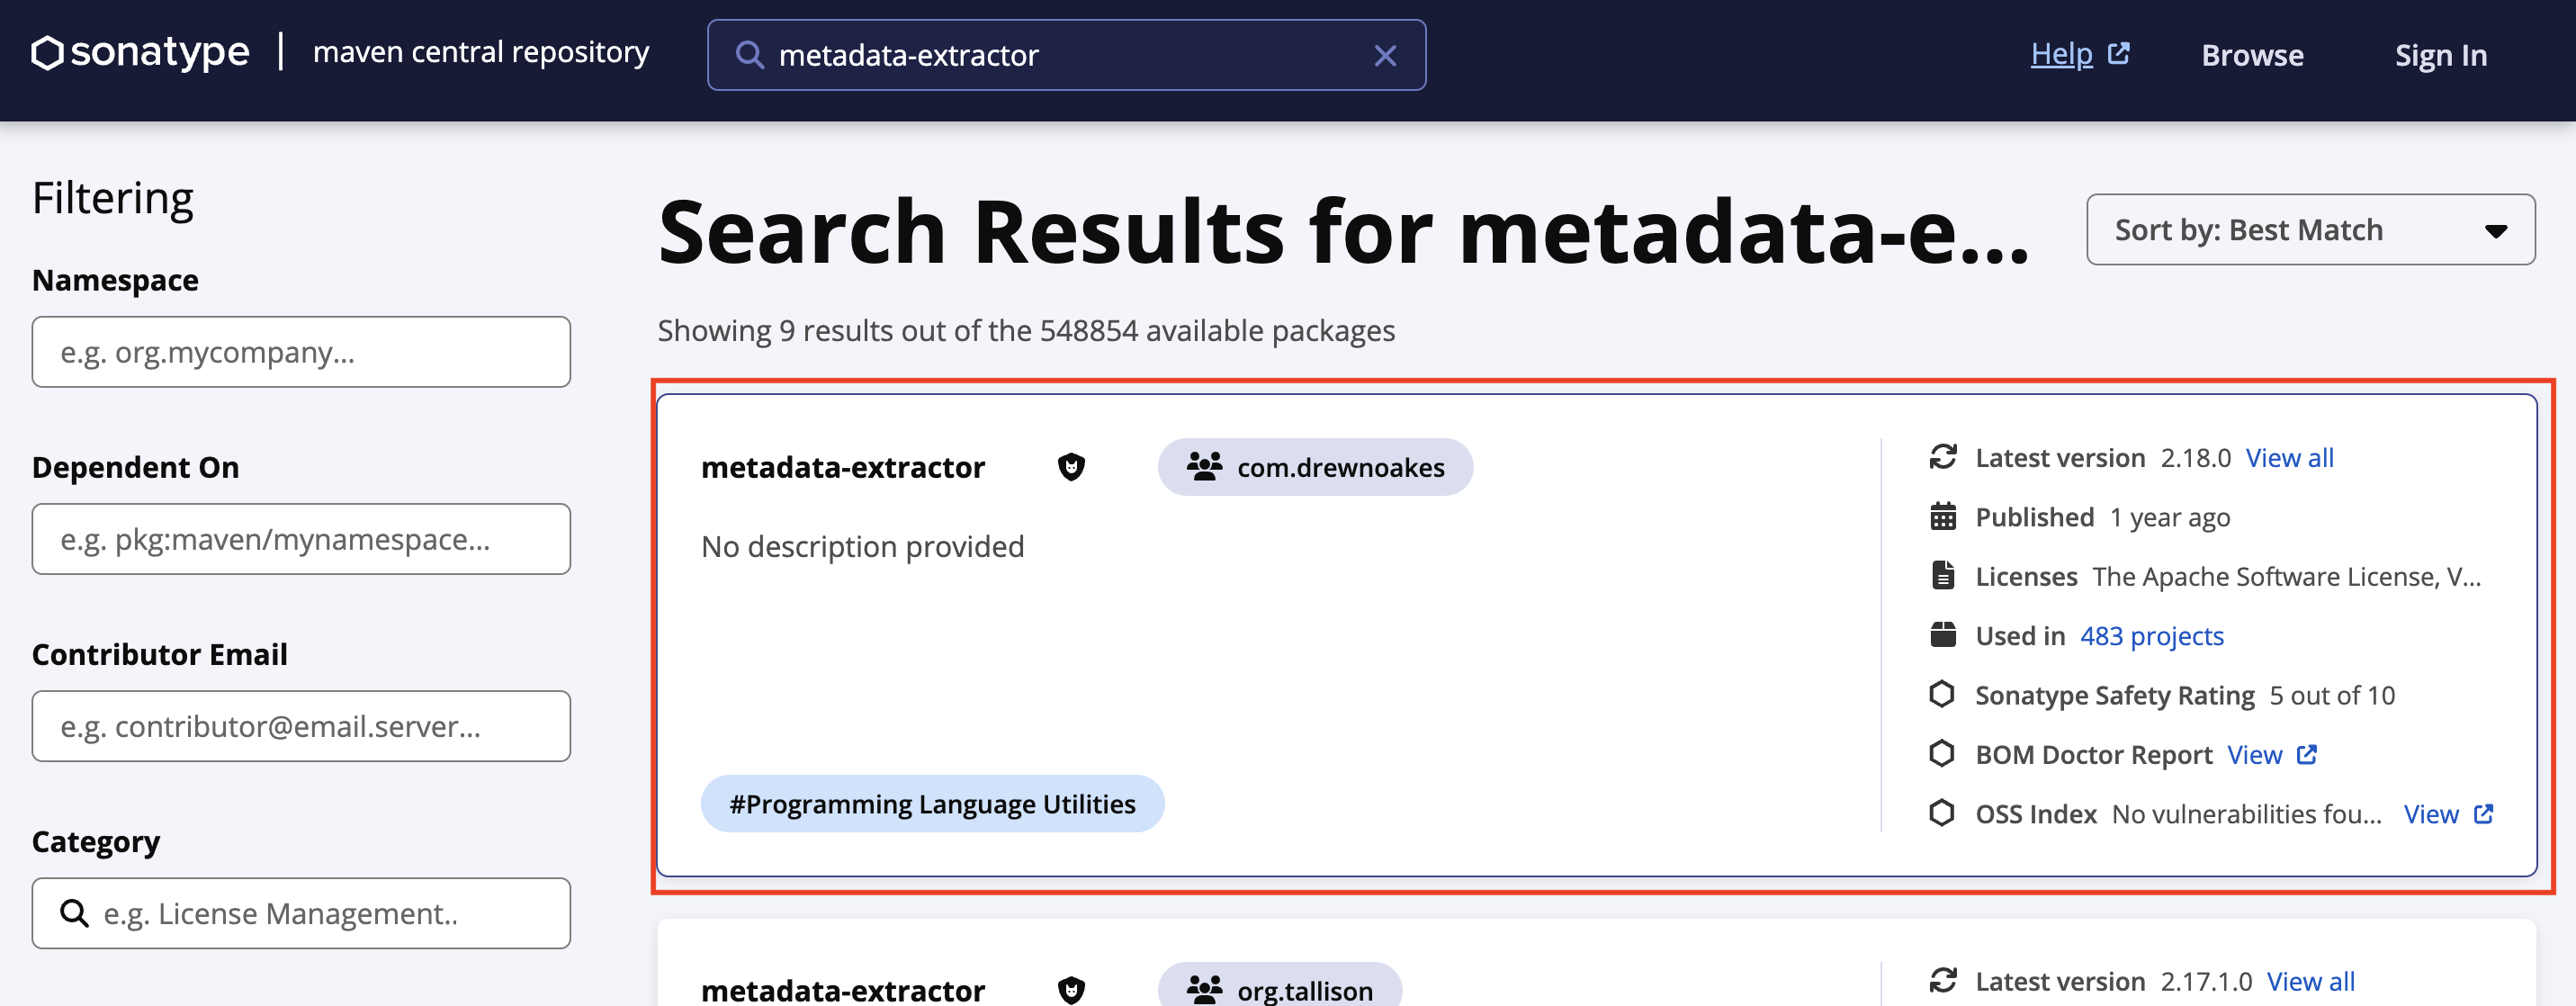Viewport: 2576px width, 1006px height.
Task: Click the Published calendar icon
Action: coord(1942,516)
